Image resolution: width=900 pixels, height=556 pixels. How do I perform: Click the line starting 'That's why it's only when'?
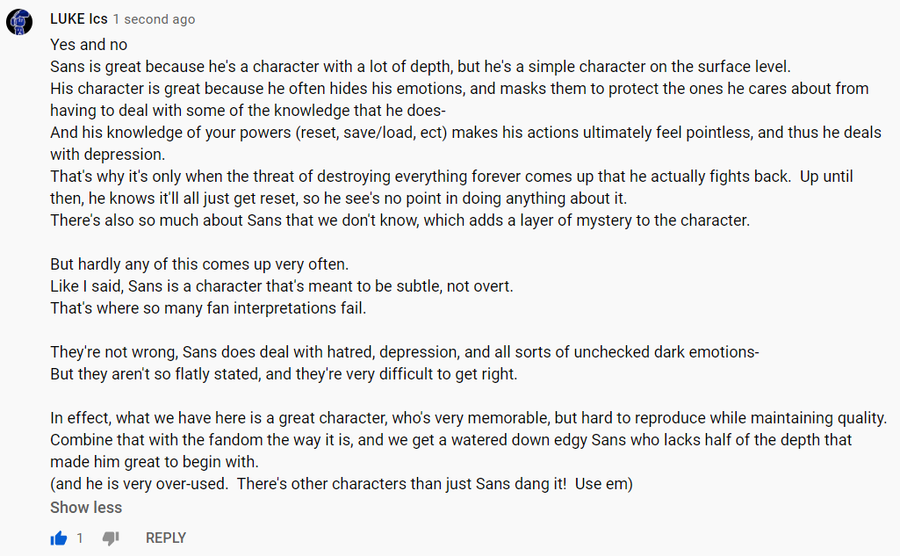pos(451,187)
